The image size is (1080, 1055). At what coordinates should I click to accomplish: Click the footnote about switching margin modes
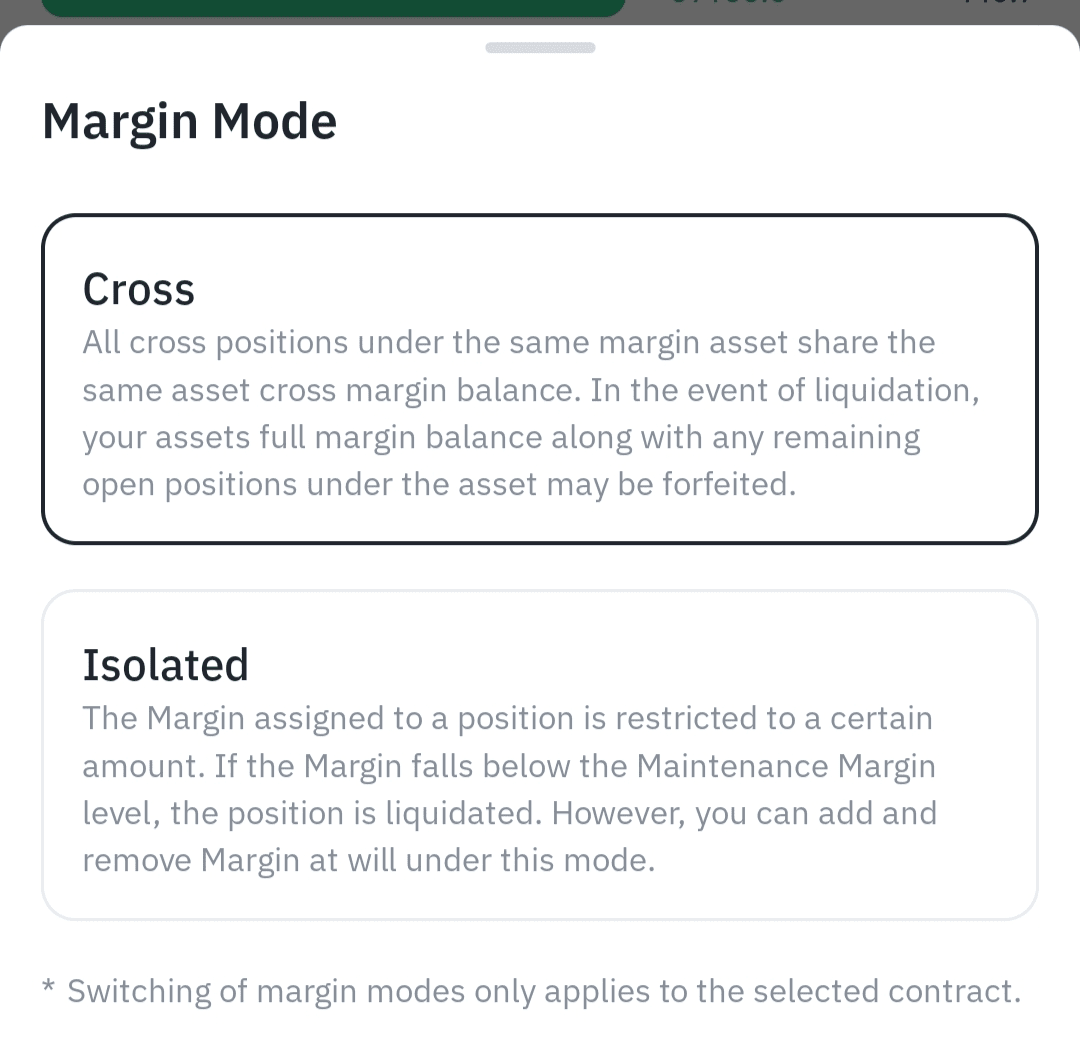(x=543, y=991)
